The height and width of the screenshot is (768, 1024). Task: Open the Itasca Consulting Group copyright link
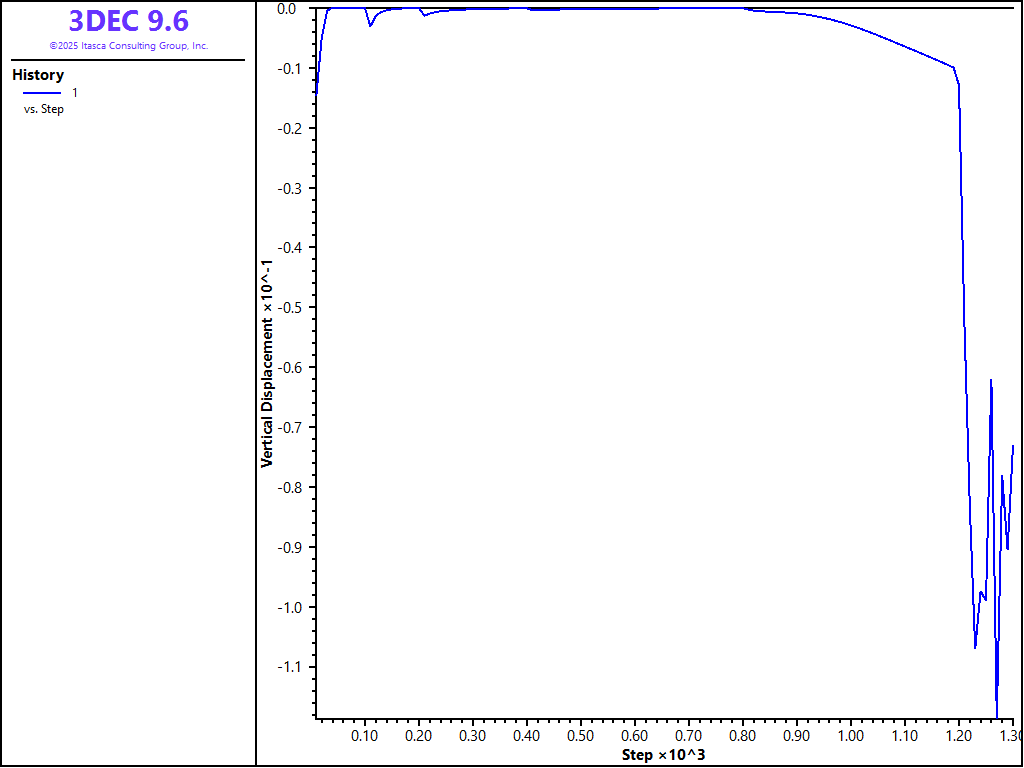128,46
